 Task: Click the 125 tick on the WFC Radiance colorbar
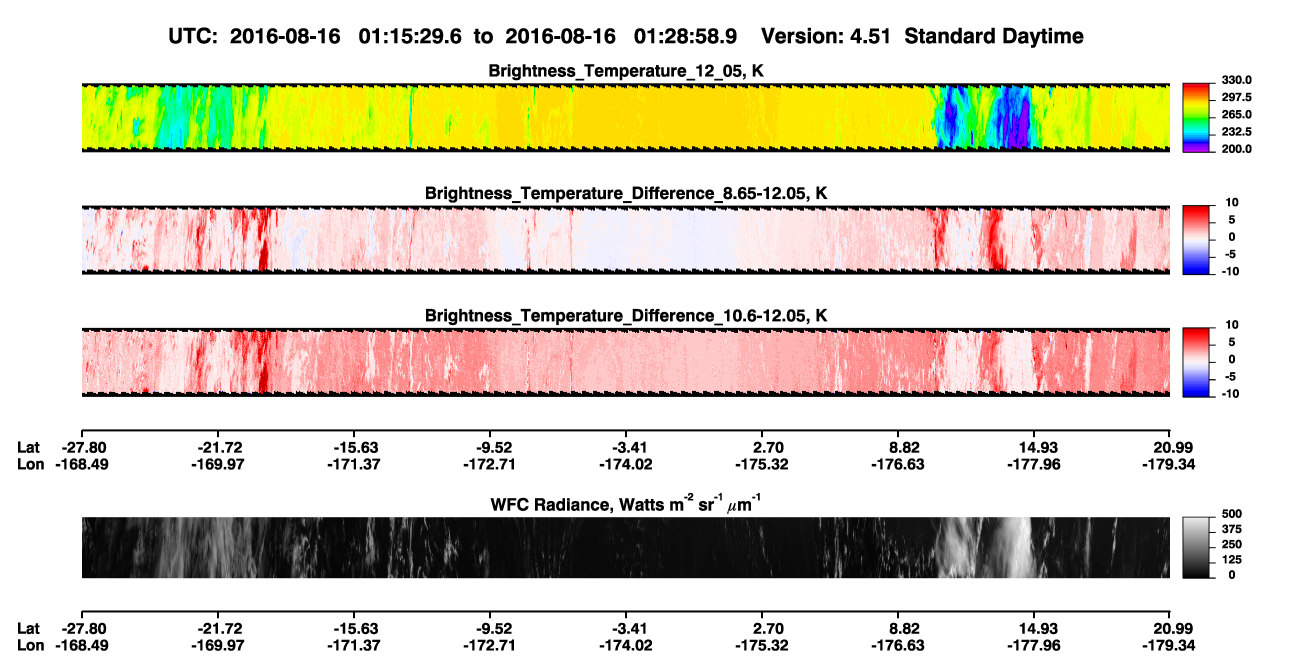click(x=1231, y=560)
